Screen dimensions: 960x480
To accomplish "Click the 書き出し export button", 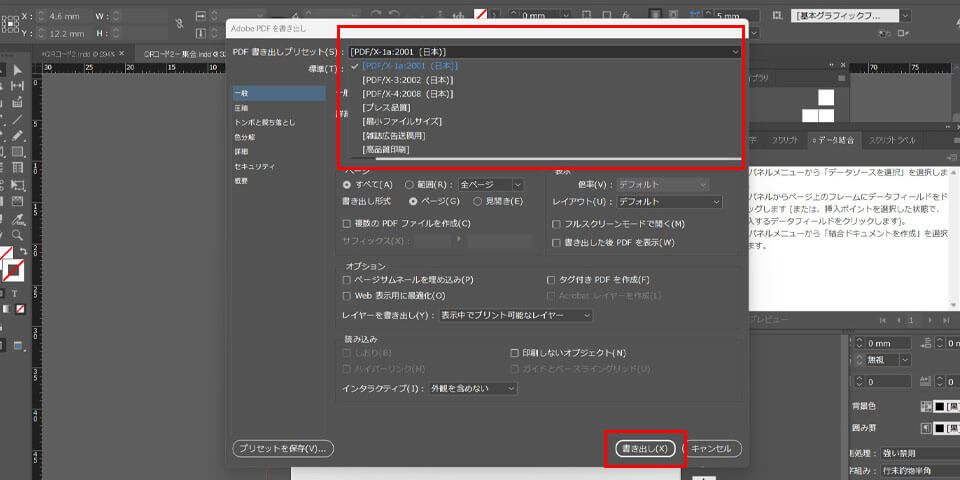I will tap(645, 448).
